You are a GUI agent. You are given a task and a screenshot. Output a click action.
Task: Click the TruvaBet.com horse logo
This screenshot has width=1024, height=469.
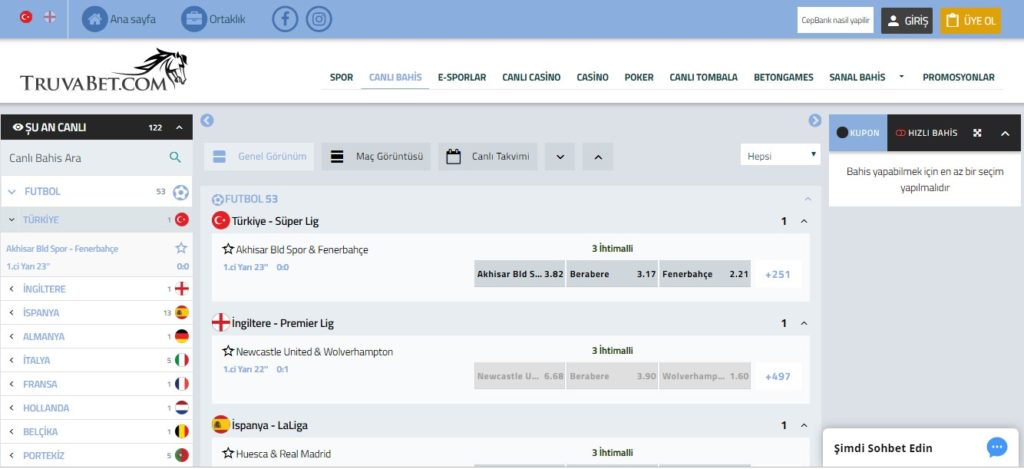(x=104, y=70)
